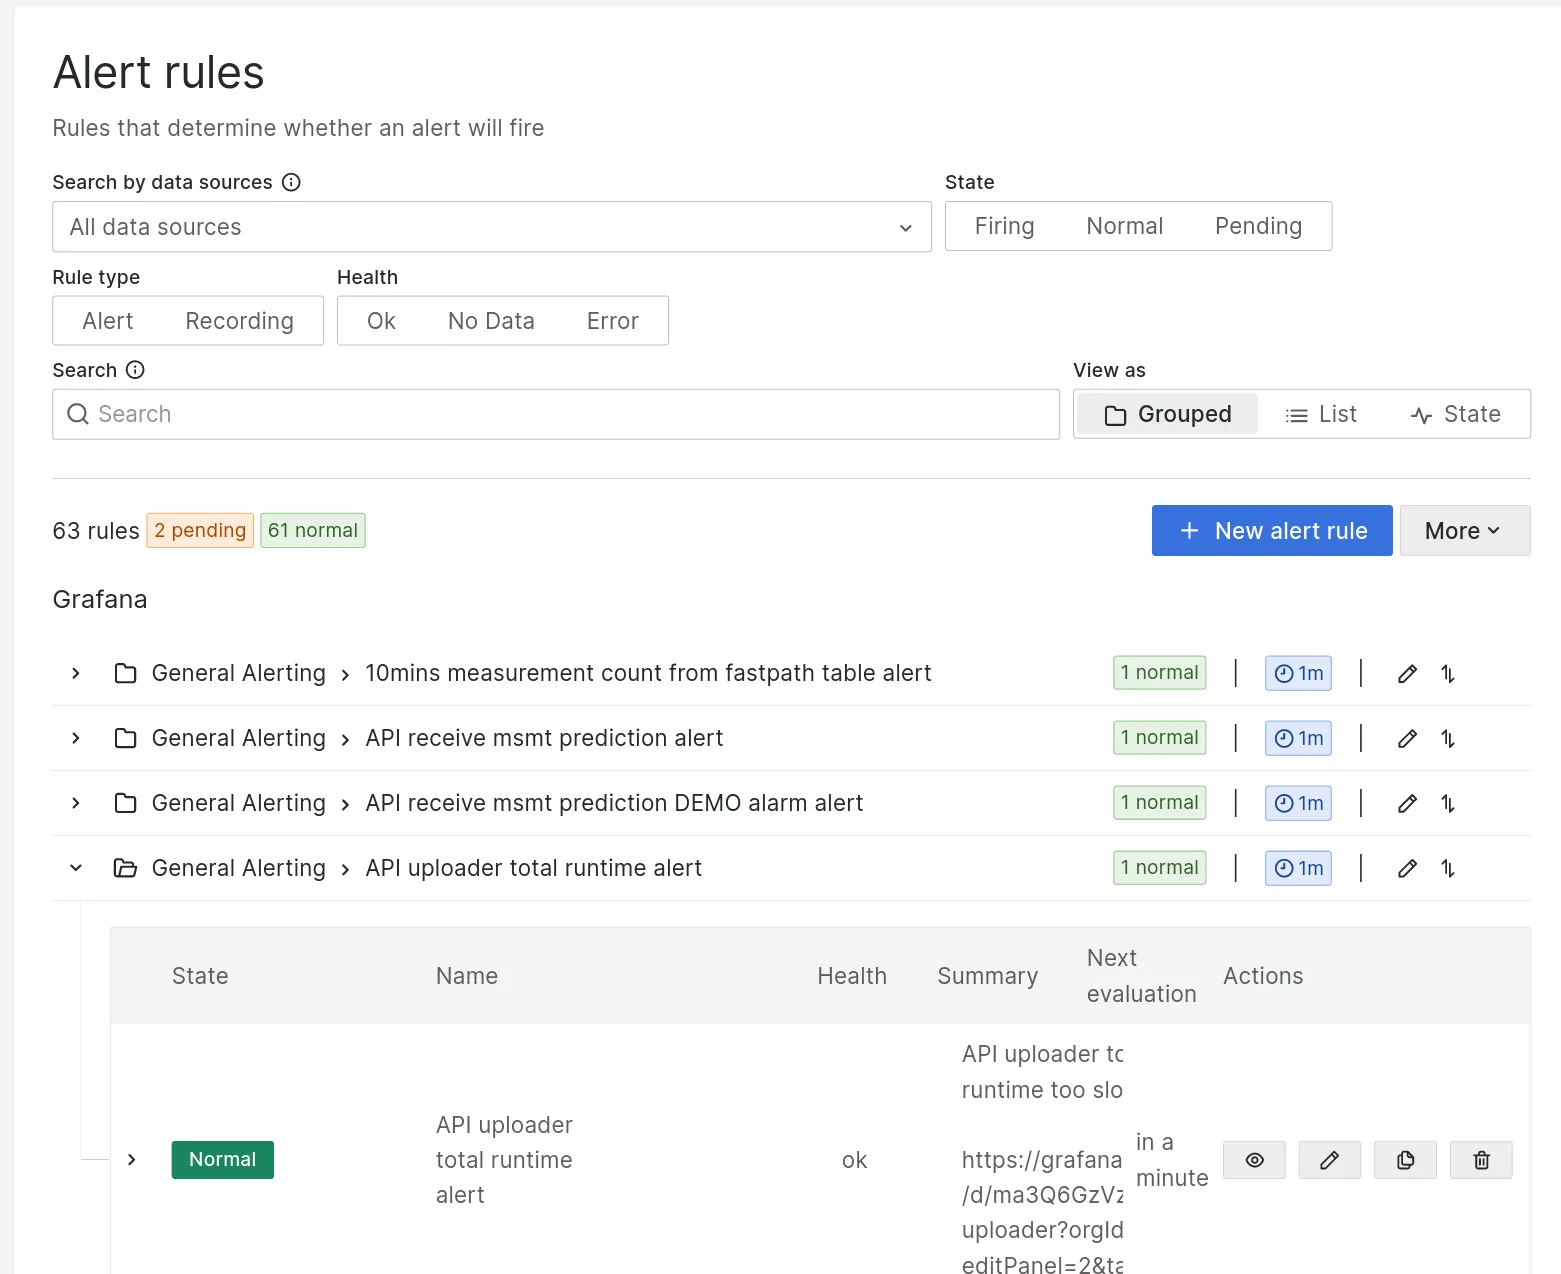
Task: Open the API receive msmt prediction alert title
Action: [x=544, y=738]
